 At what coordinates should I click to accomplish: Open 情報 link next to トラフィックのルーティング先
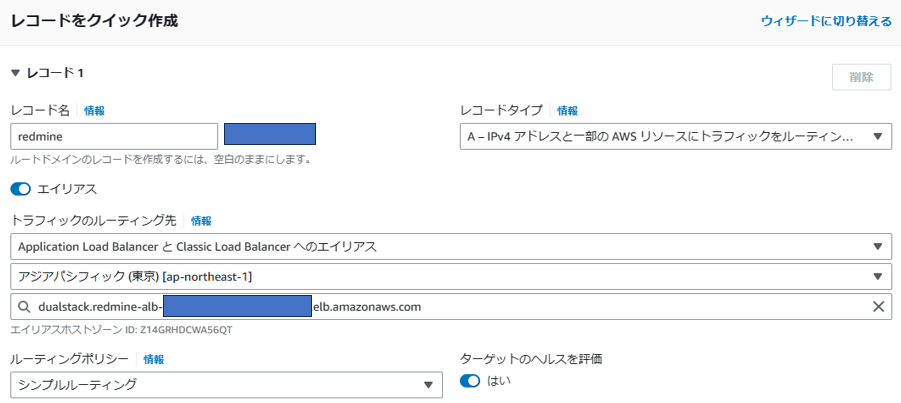201,220
